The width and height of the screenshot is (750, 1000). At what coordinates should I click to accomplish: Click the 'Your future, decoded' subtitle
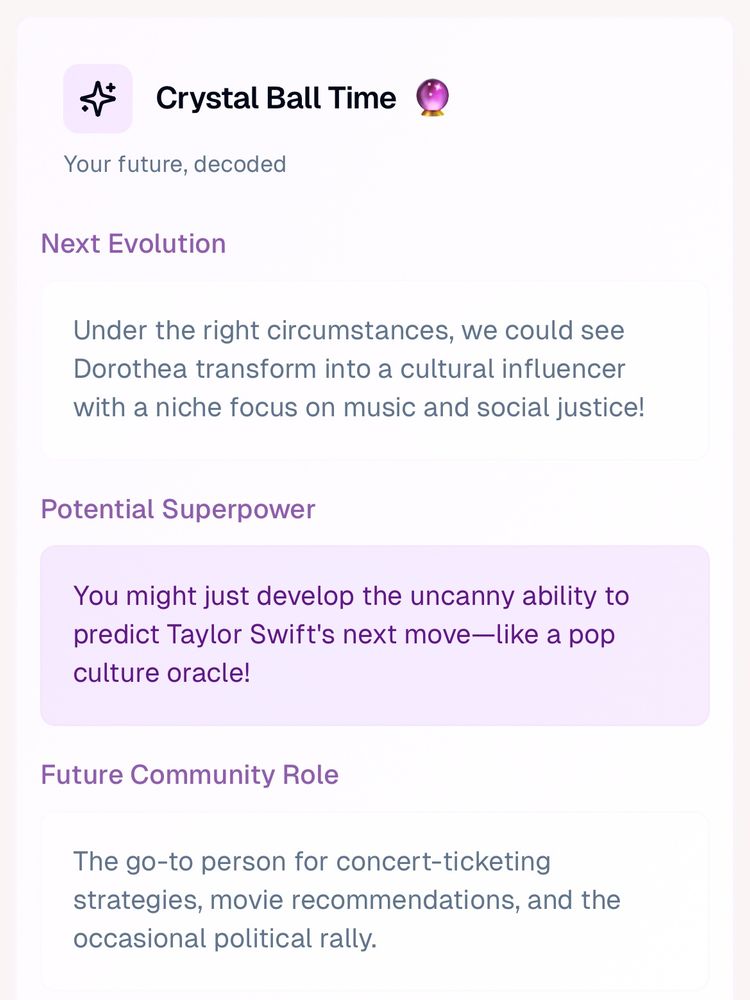[x=175, y=164]
